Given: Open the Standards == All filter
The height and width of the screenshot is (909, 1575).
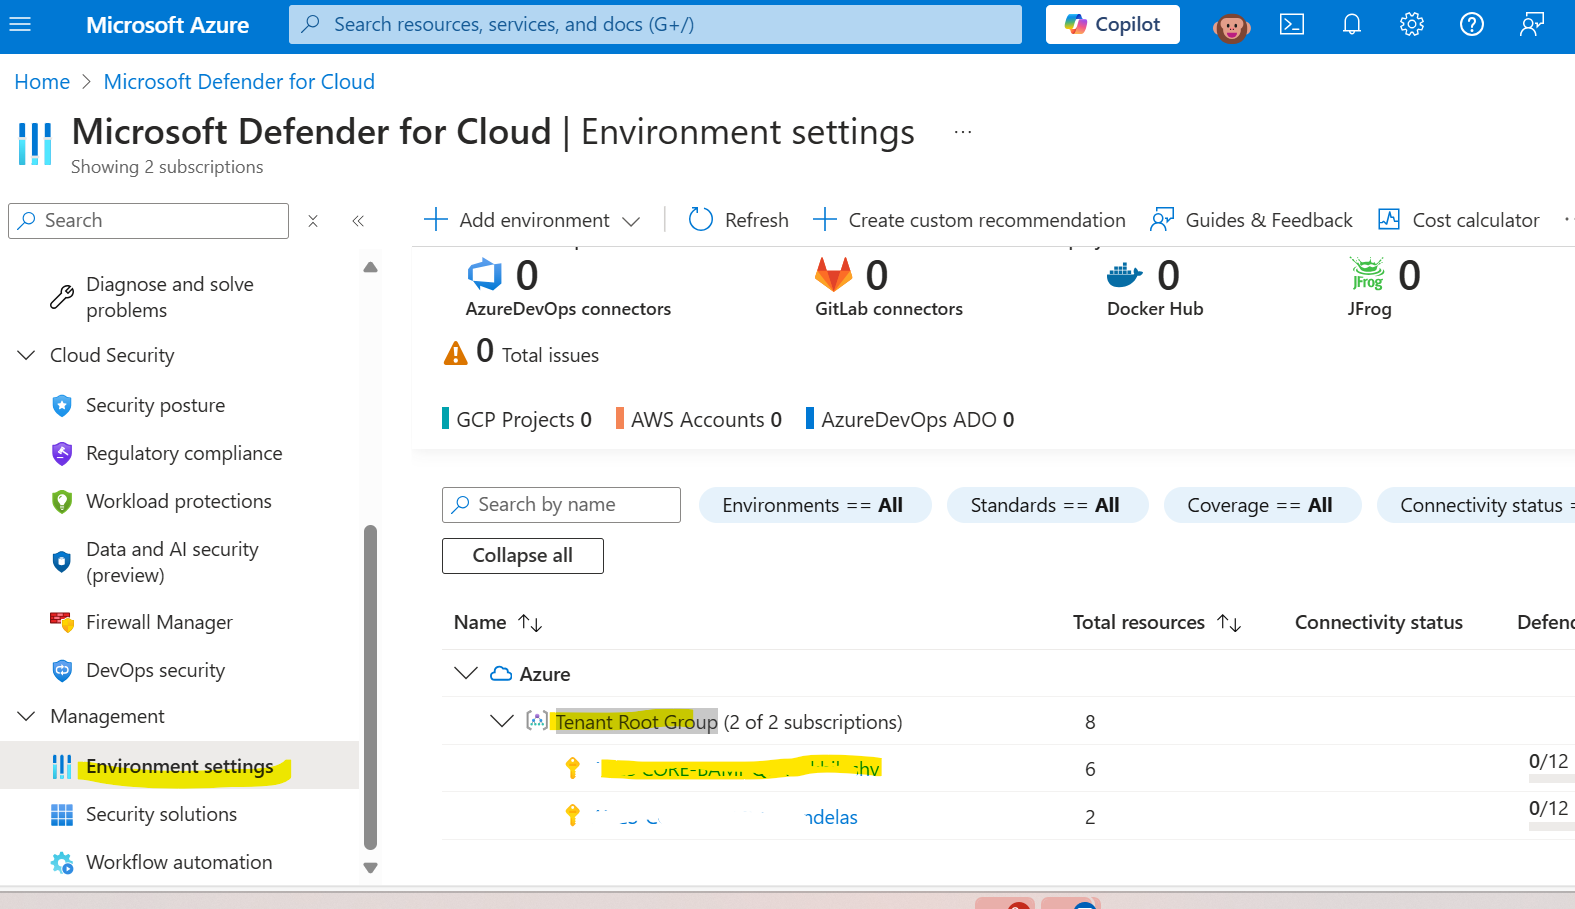Looking at the screenshot, I should point(1046,505).
